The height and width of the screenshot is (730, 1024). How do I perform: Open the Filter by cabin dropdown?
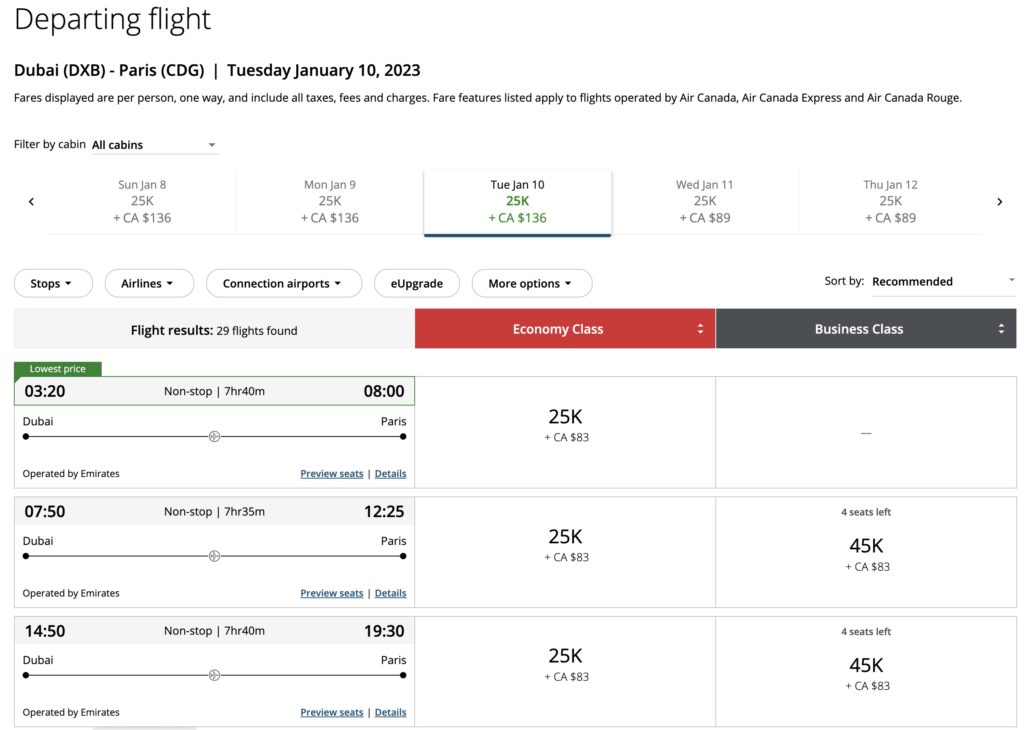tap(154, 145)
